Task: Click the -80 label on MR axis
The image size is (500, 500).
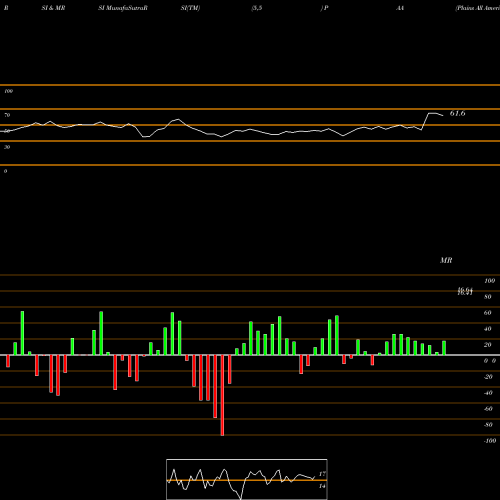Action: pyautogui.click(x=488, y=425)
